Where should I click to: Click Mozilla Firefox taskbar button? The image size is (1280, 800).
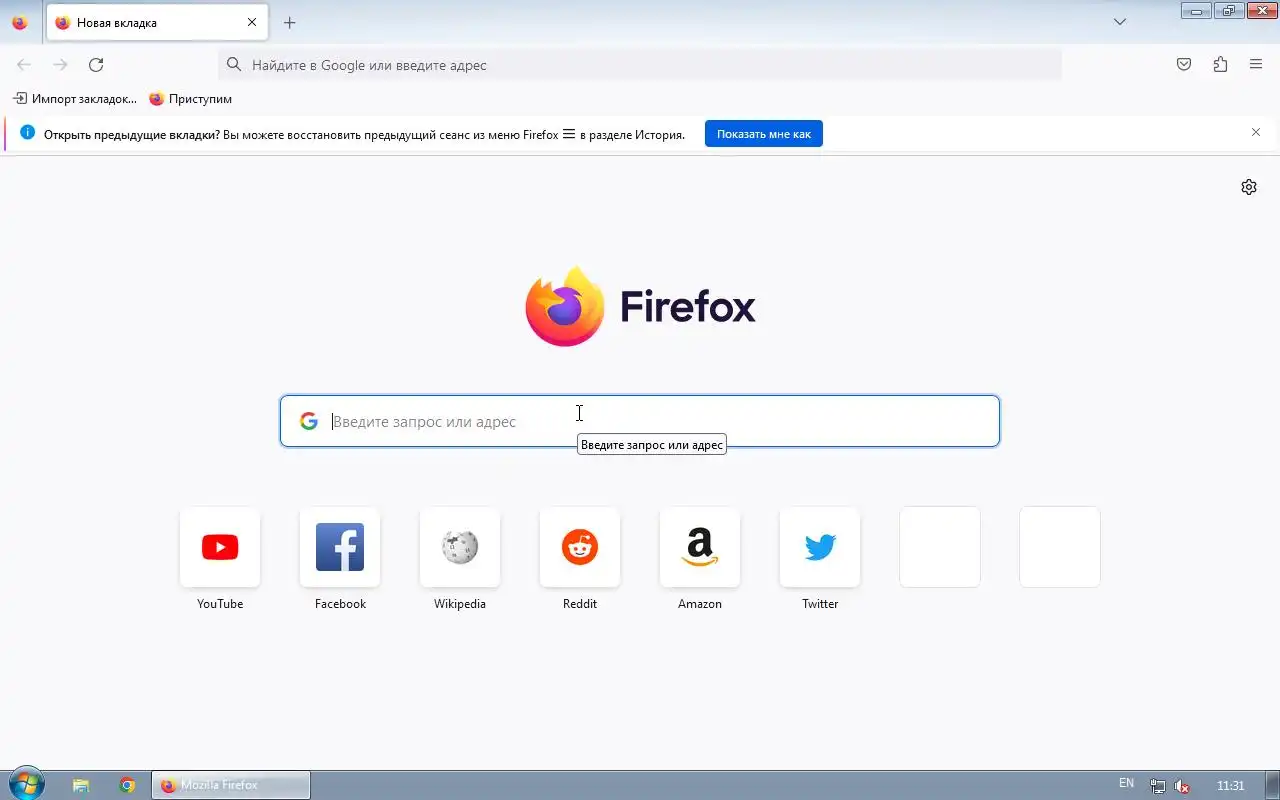coord(231,785)
